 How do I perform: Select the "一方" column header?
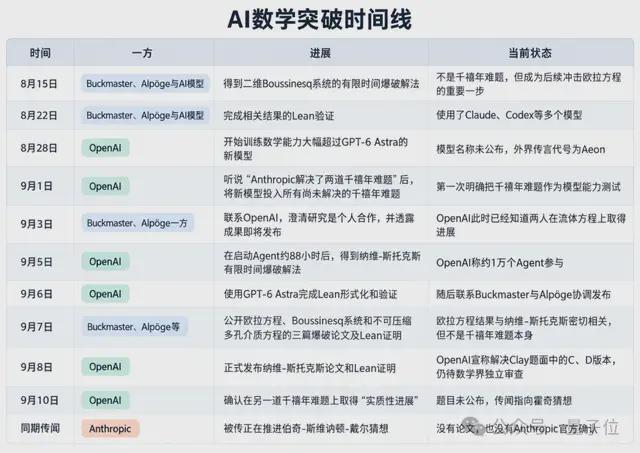point(142,53)
